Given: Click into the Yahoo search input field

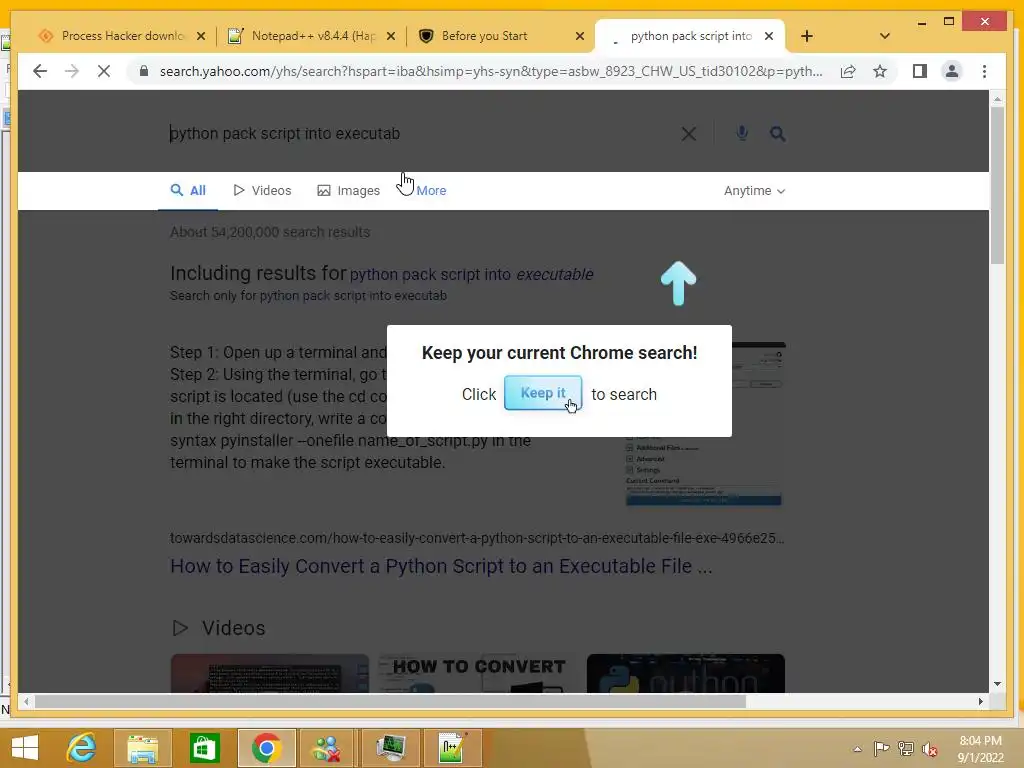Looking at the screenshot, I should (418, 134).
